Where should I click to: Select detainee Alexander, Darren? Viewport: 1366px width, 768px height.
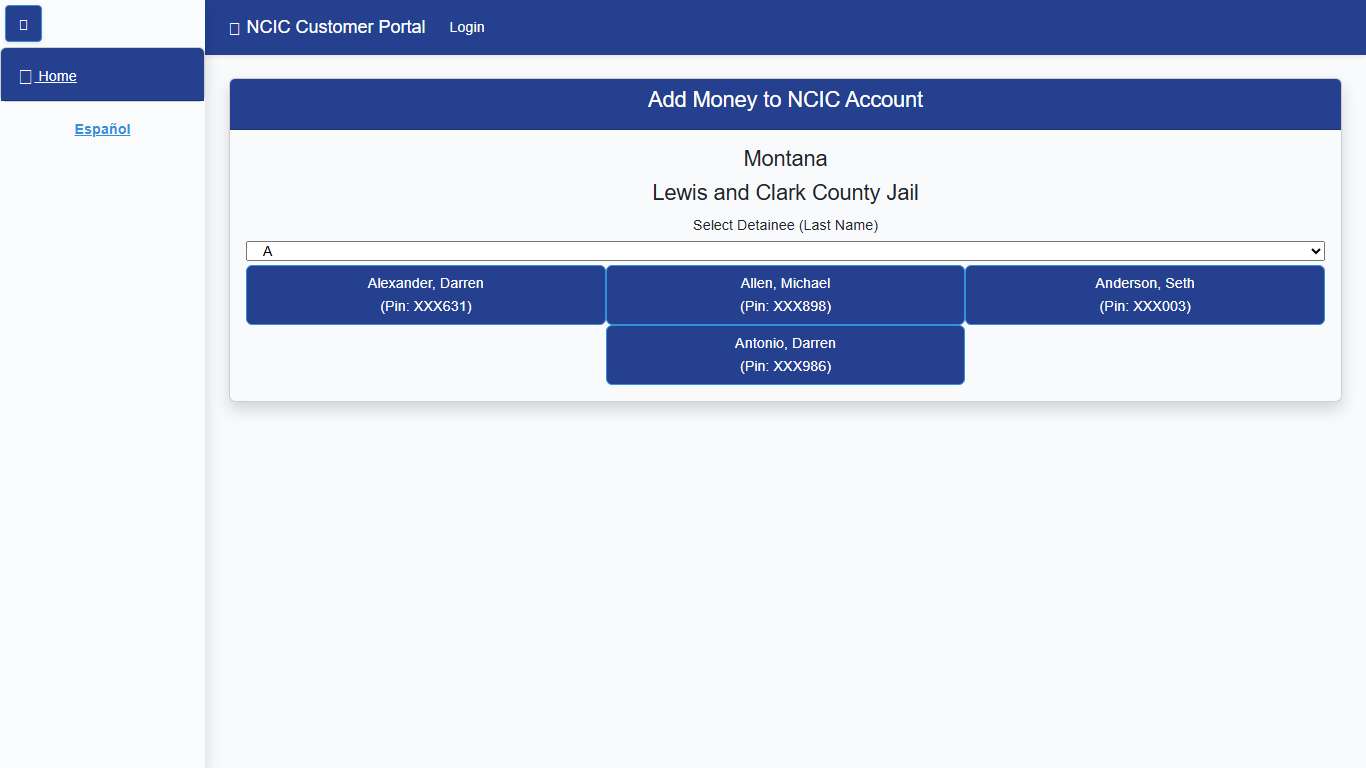[425, 294]
